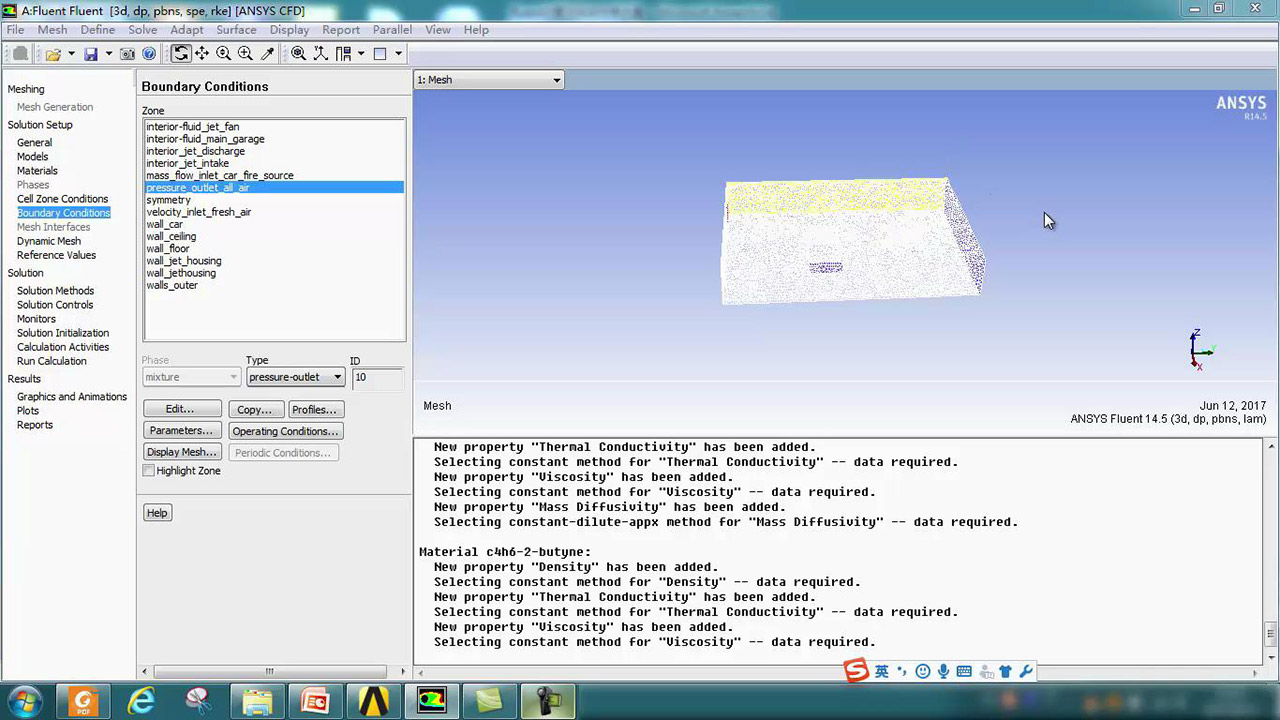Screen dimensions: 1280x720
Task: Click the ID input field showing 10
Action: [x=378, y=377]
